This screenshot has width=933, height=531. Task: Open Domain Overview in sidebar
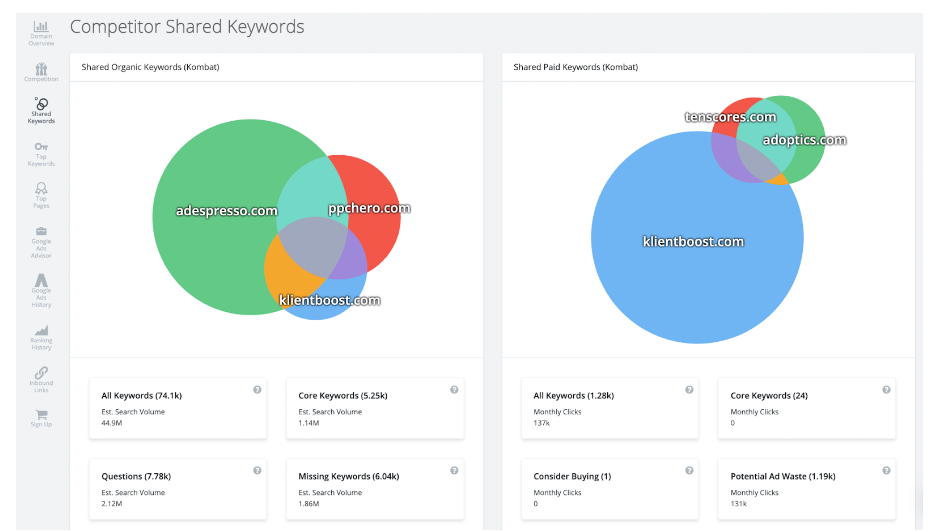(41, 33)
